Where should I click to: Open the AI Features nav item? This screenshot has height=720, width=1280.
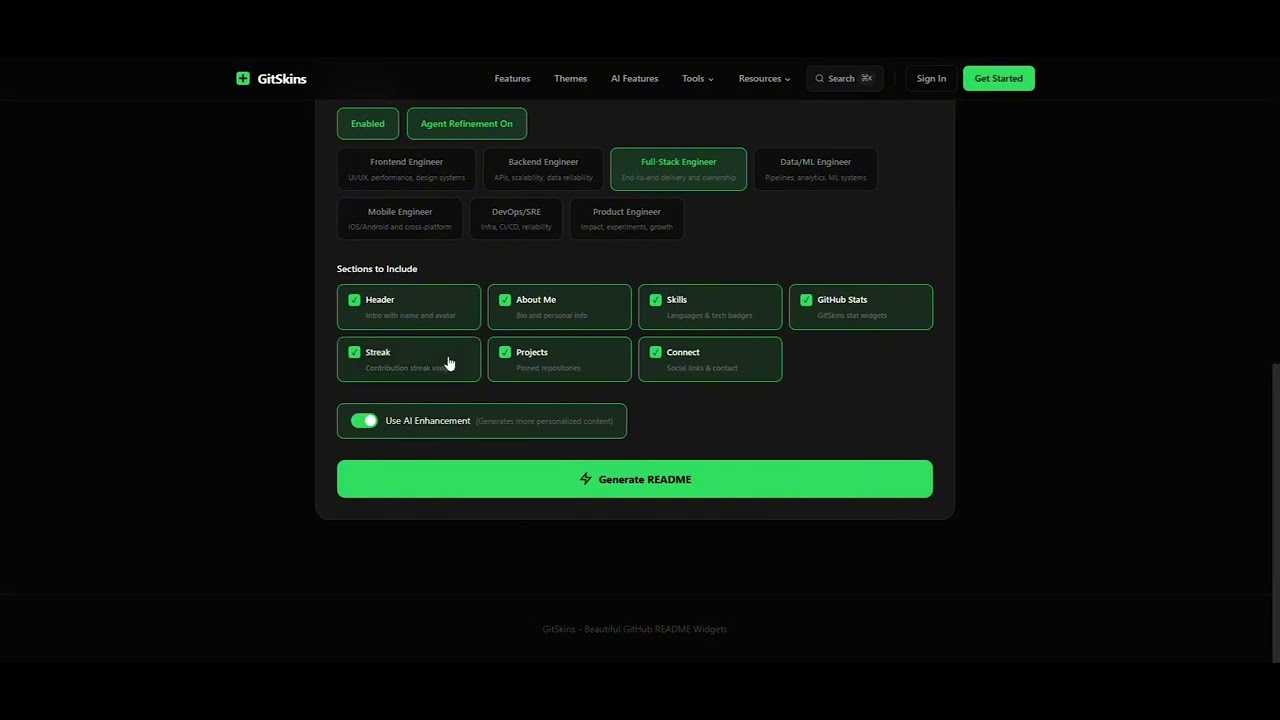pos(635,78)
